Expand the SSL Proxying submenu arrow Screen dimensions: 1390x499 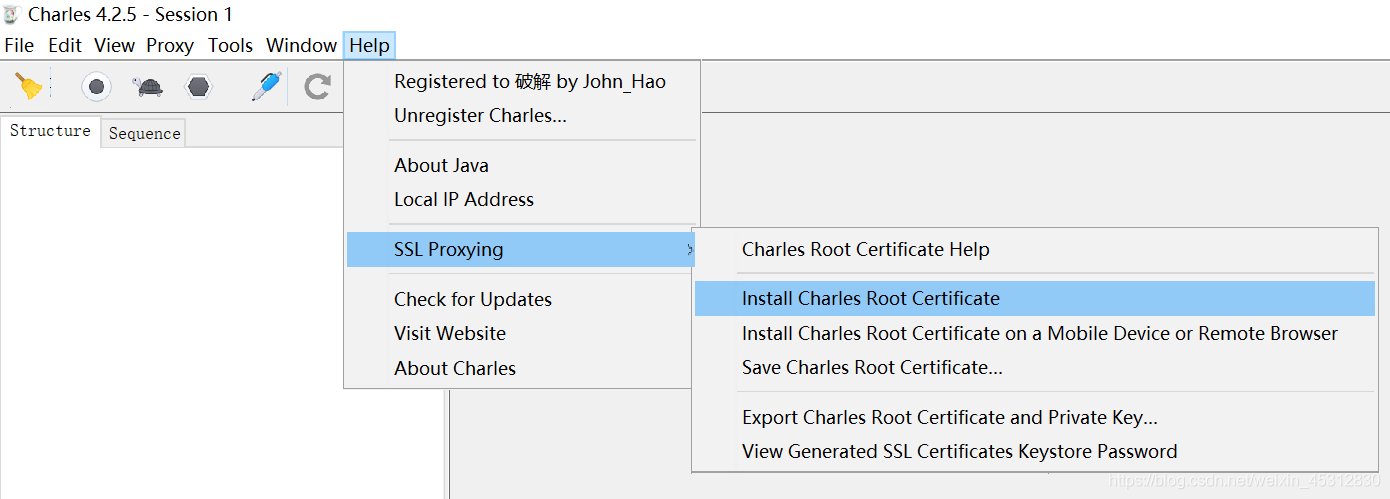click(689, 250)
